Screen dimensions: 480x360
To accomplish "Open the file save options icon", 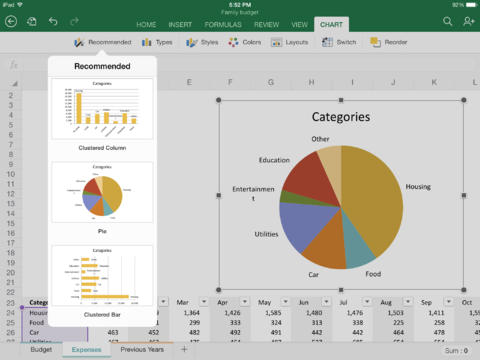I will 32,22.
